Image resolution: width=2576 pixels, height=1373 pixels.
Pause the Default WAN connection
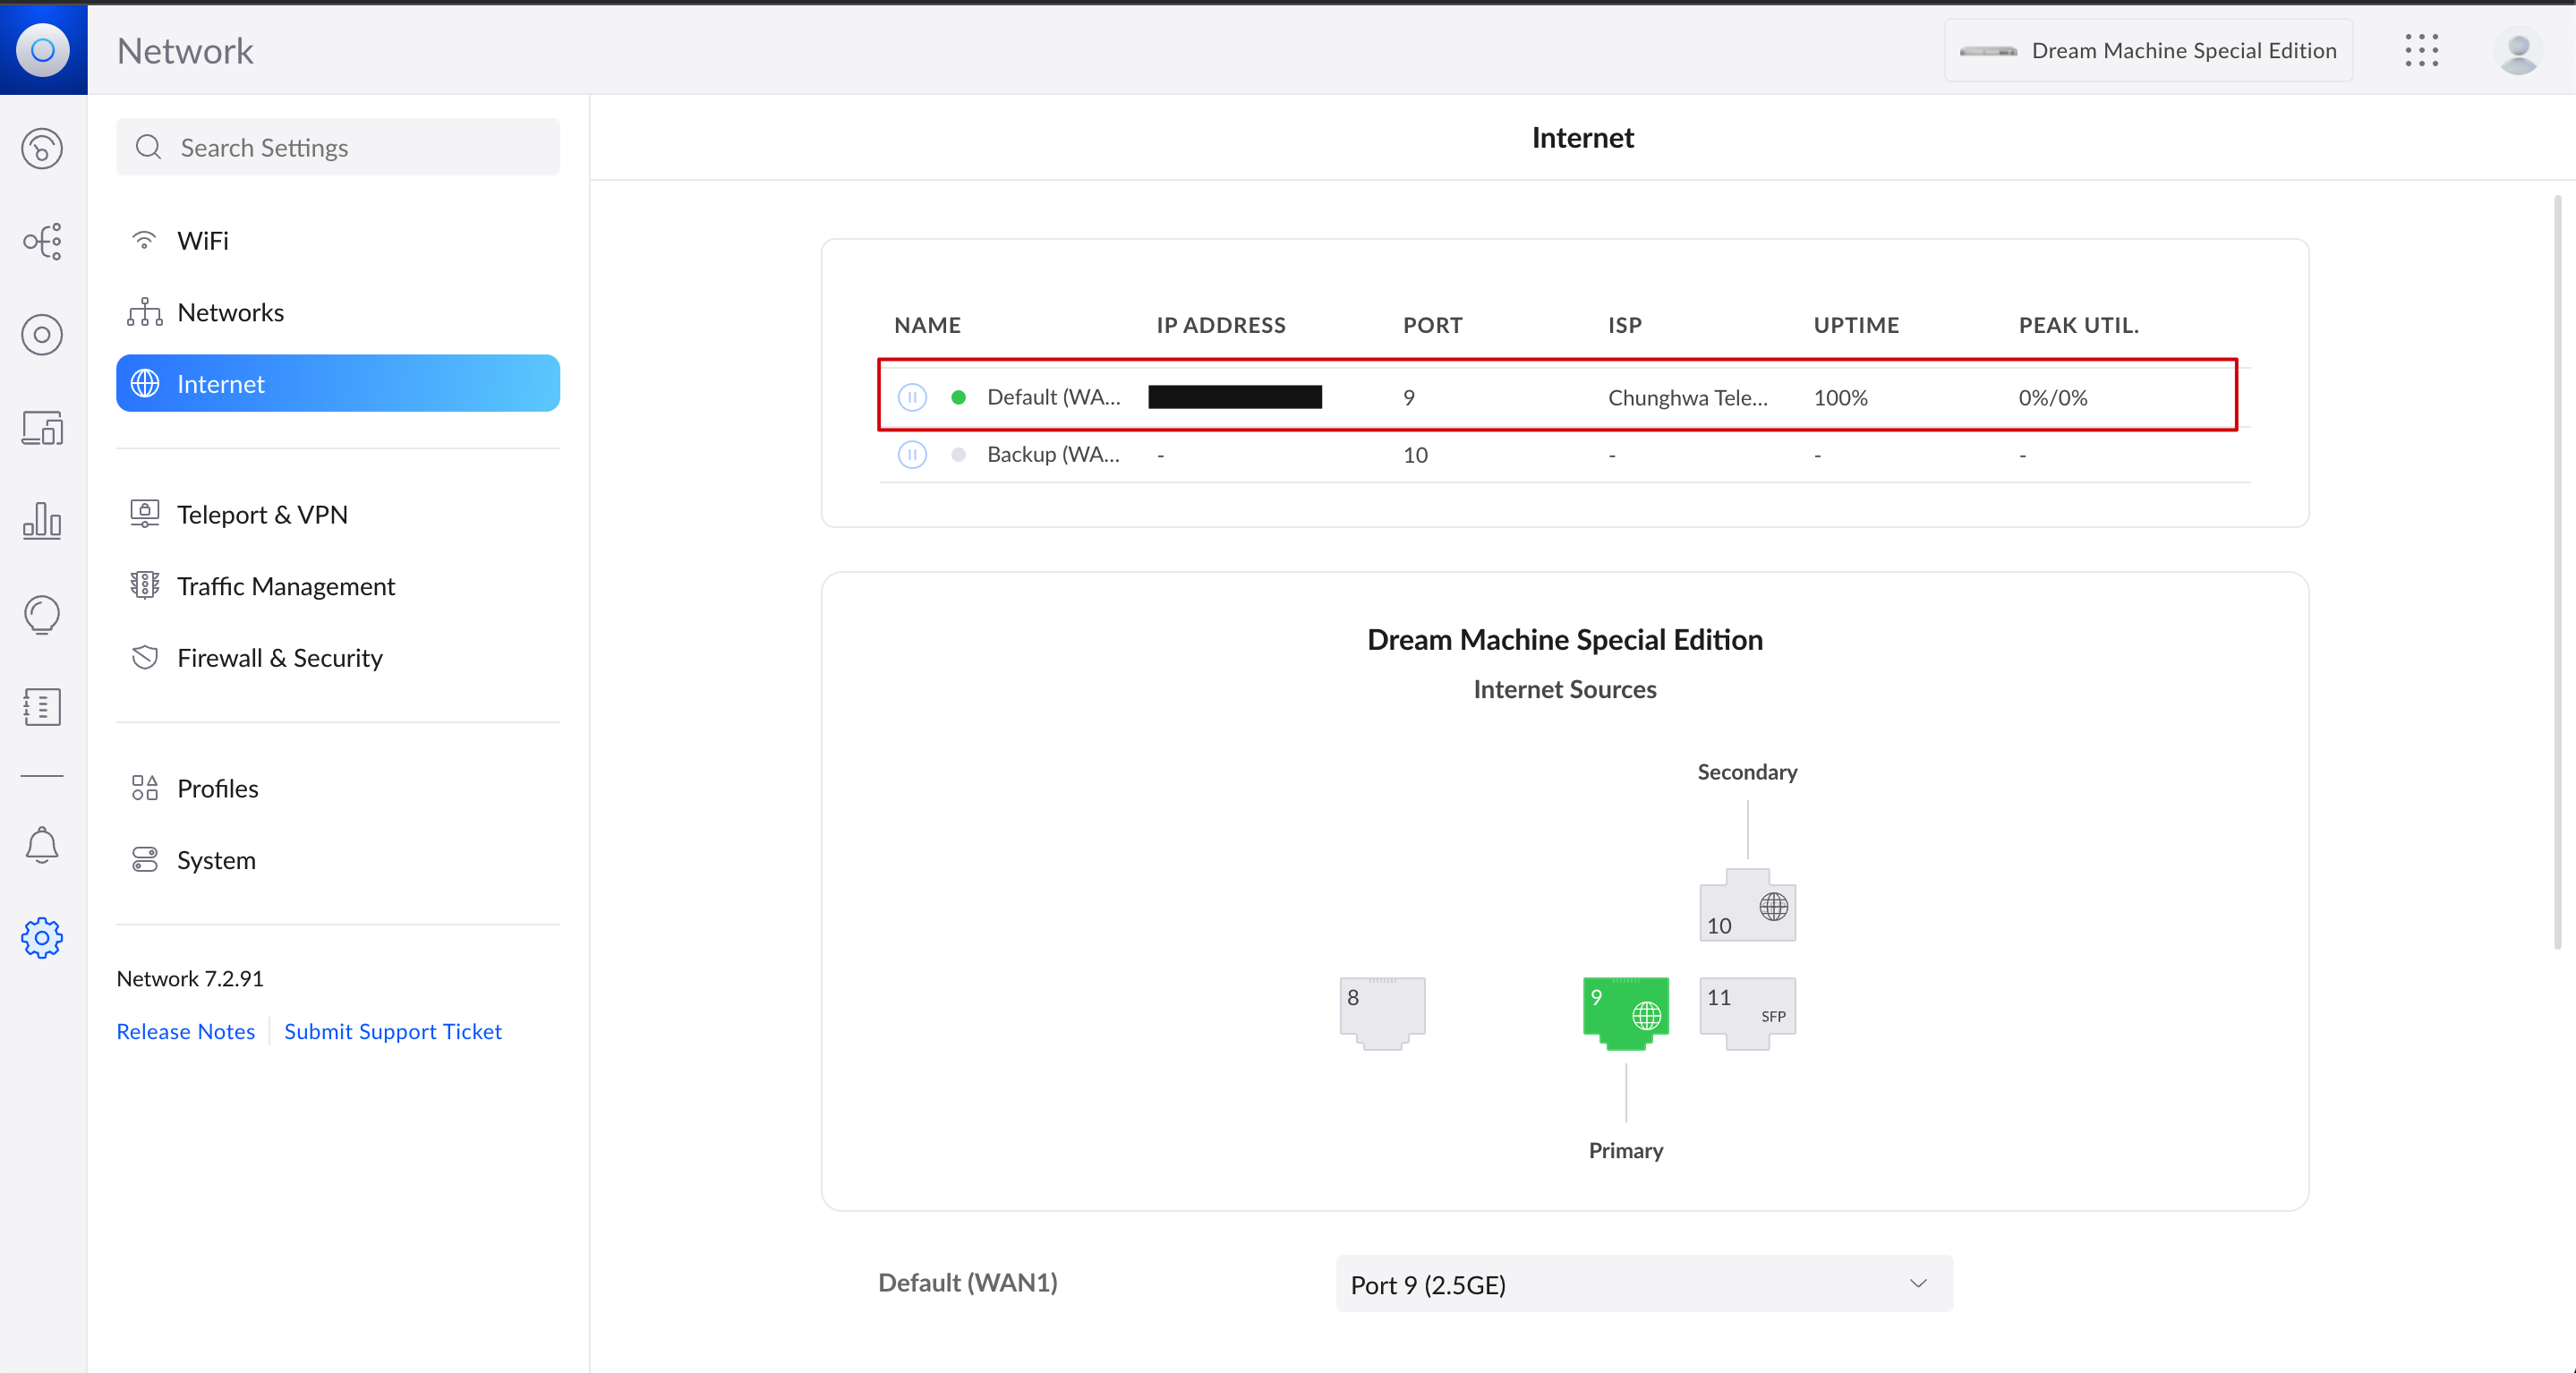(x=912, y=397)
